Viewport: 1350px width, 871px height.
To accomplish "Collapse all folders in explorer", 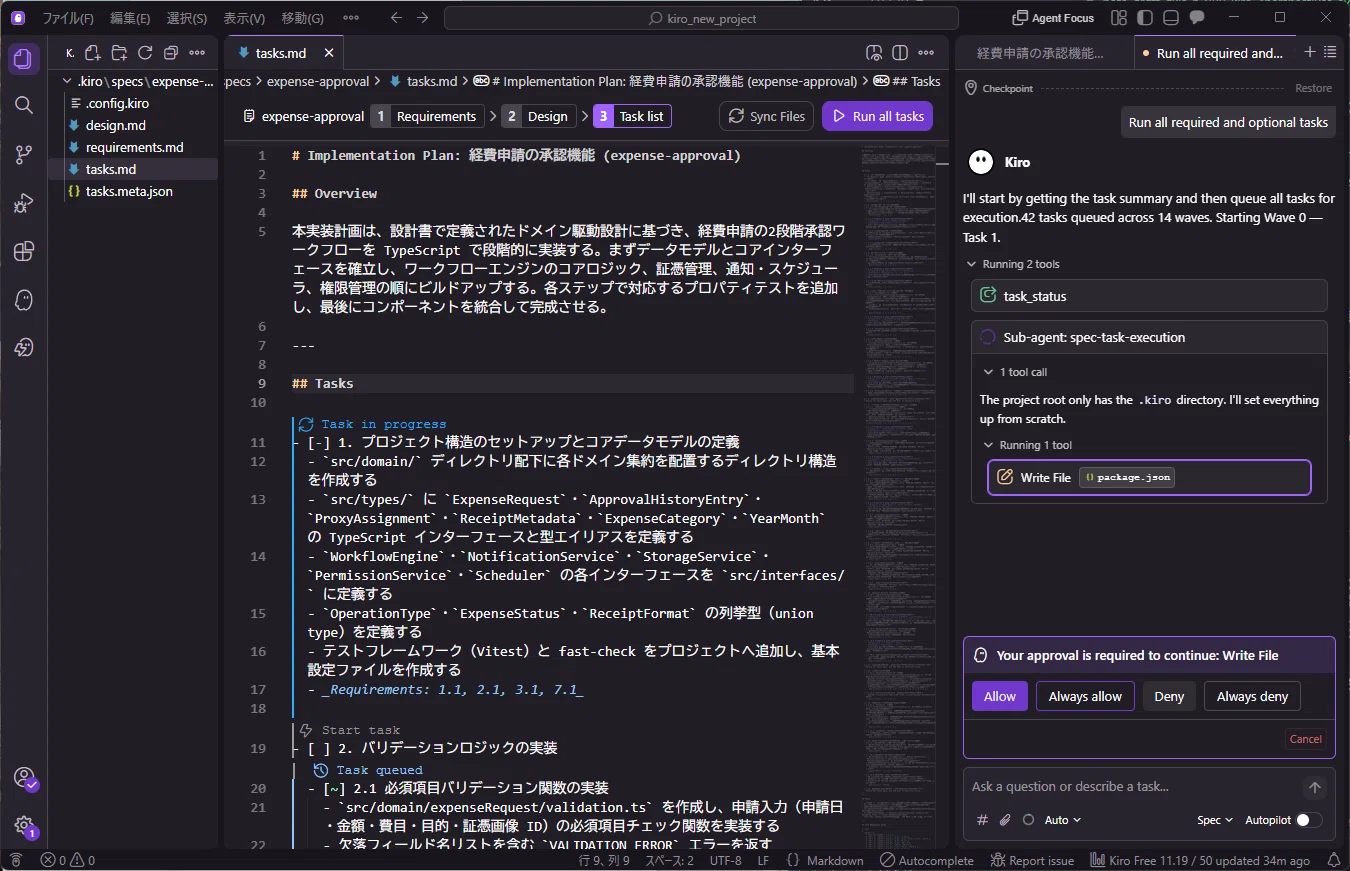I will coord(171,53).
